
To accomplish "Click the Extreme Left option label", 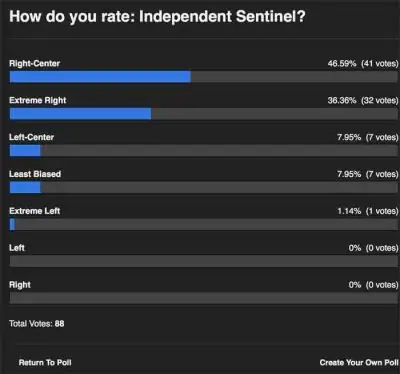I will (x=35, y=211).
